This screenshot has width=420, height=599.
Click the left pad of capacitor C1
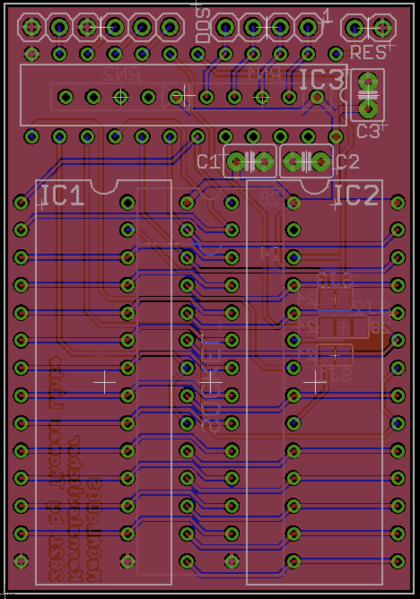(x=237, y=162)
